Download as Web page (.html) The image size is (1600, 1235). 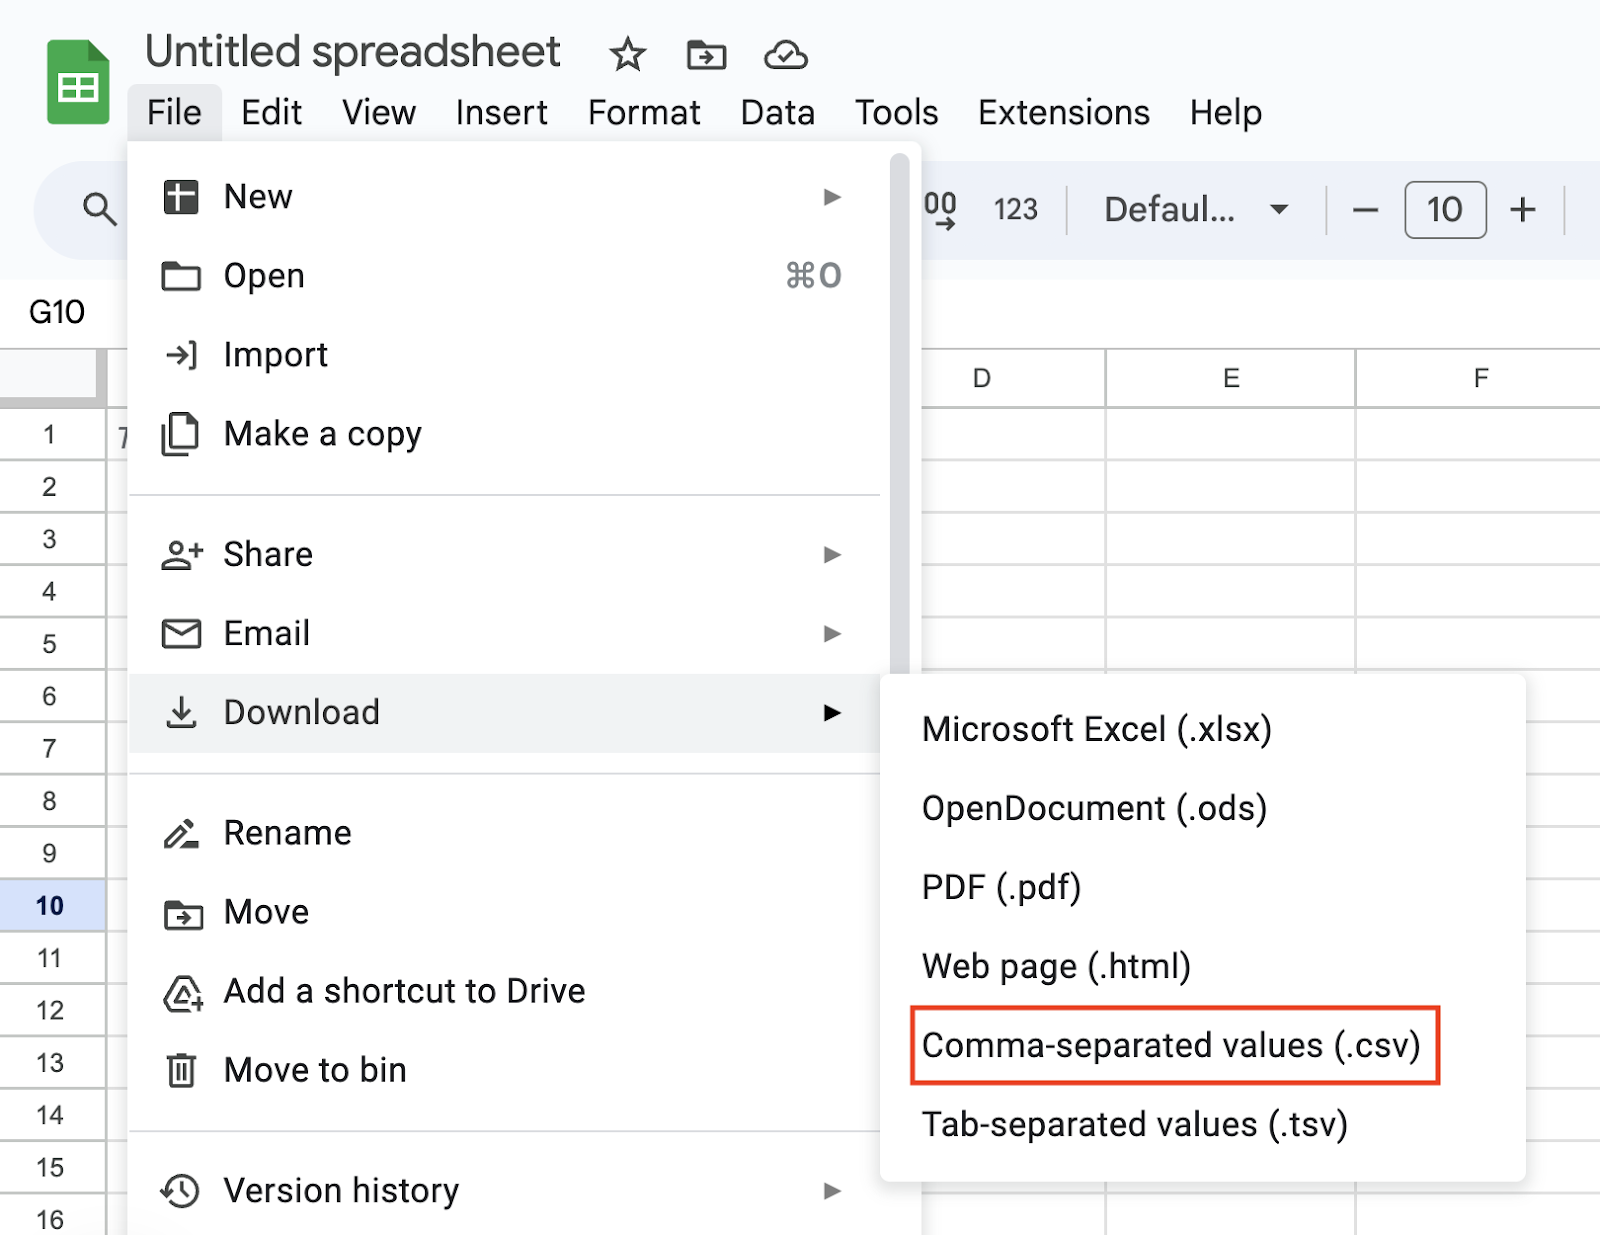1203,966
